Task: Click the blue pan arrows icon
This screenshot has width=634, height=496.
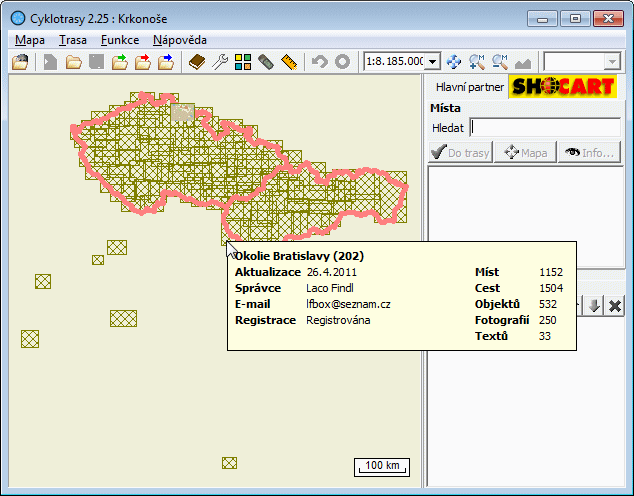Action: point(454,62)
